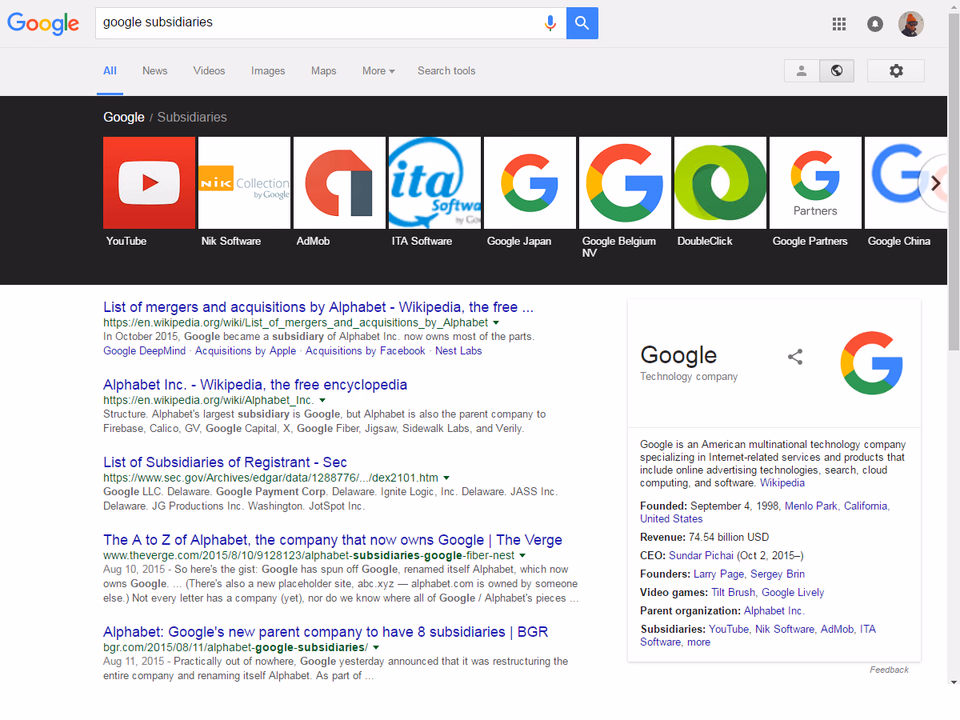Open Sundar Pichai CEO link
The image size is (960, 720).
tap(701, 556)
